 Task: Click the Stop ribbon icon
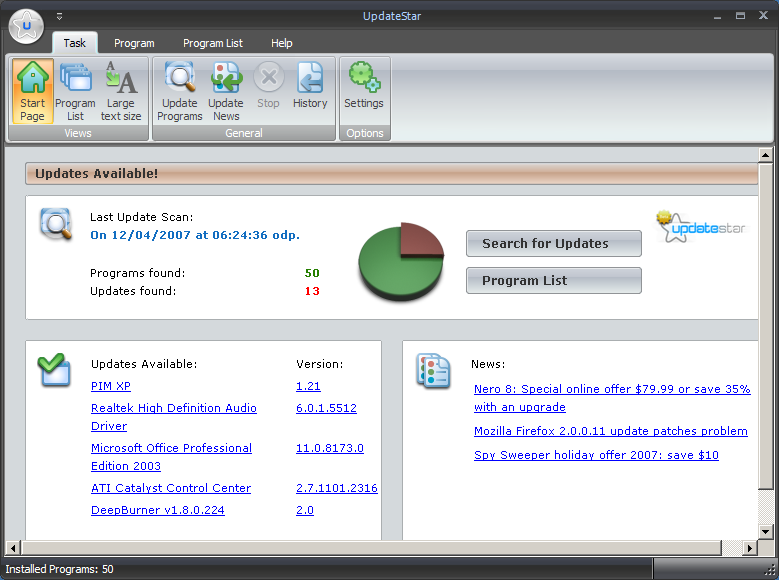[268, 85]
